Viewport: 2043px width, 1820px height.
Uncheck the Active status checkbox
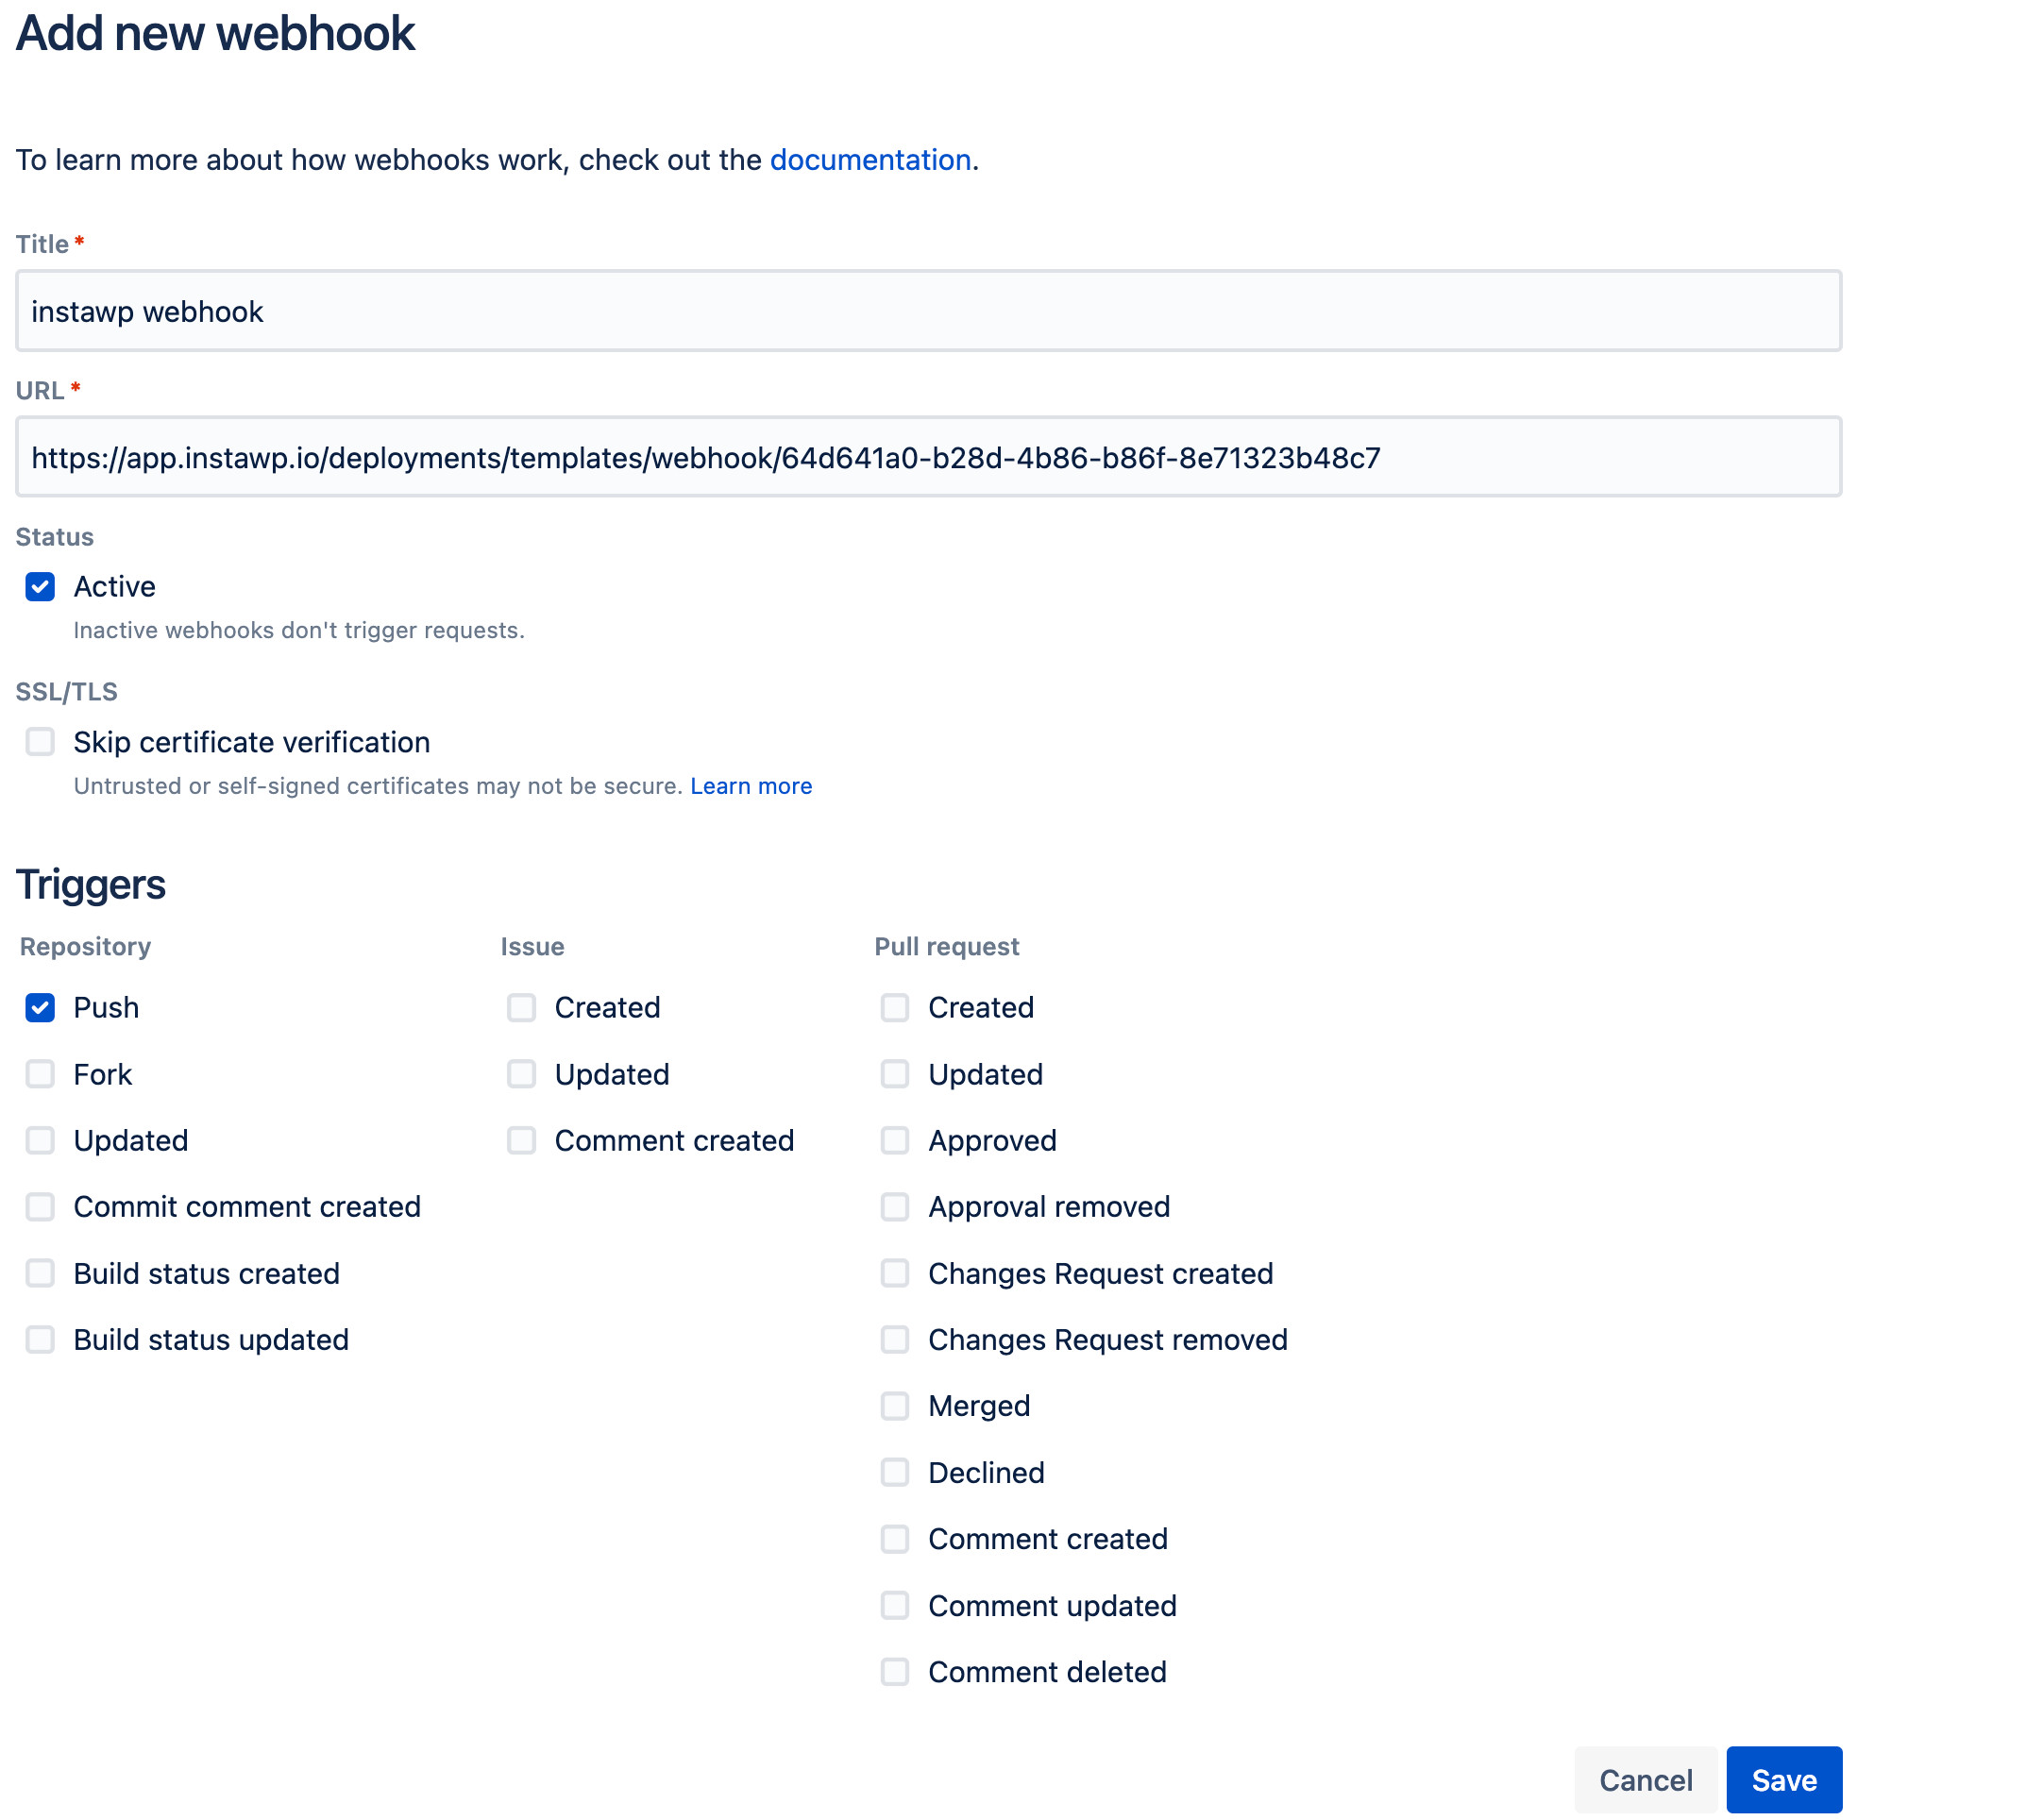pos(40,587)
